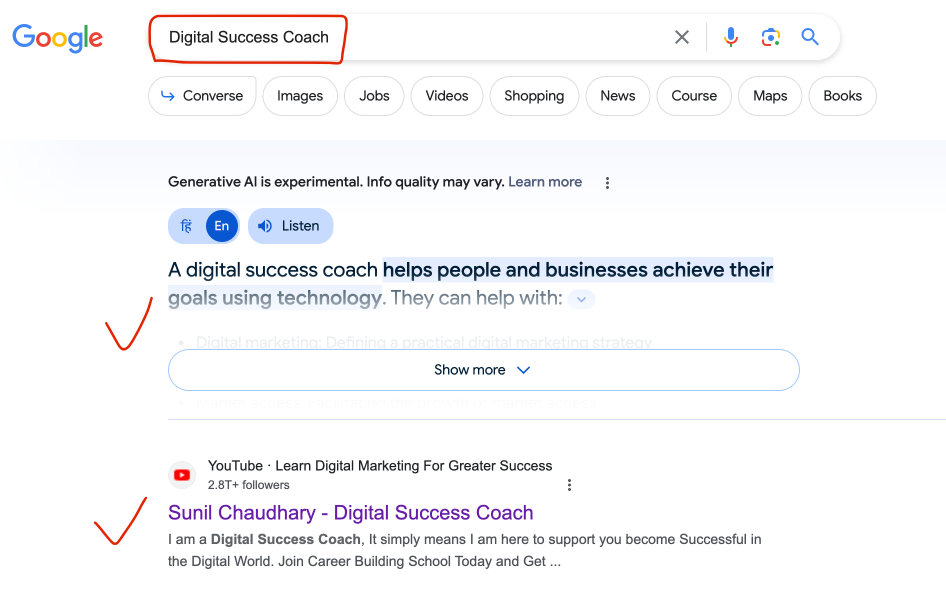Open the three-dot menu beside Learn more
The image size is (946, 612).
[607, 182]
